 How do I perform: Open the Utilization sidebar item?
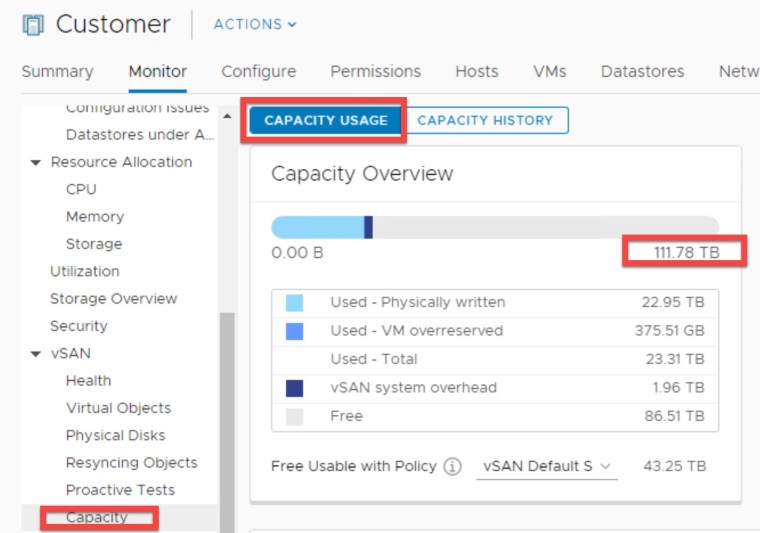[85, 271]
